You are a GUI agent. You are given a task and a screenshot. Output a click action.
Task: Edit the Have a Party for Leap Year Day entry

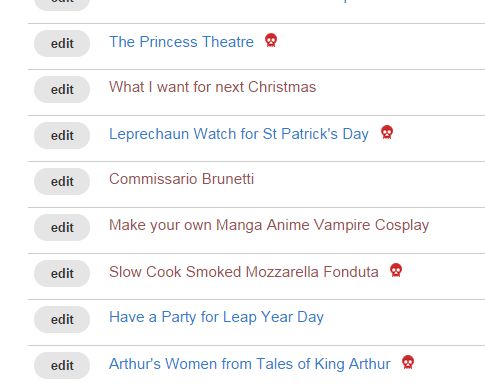(x=62, y=319)
